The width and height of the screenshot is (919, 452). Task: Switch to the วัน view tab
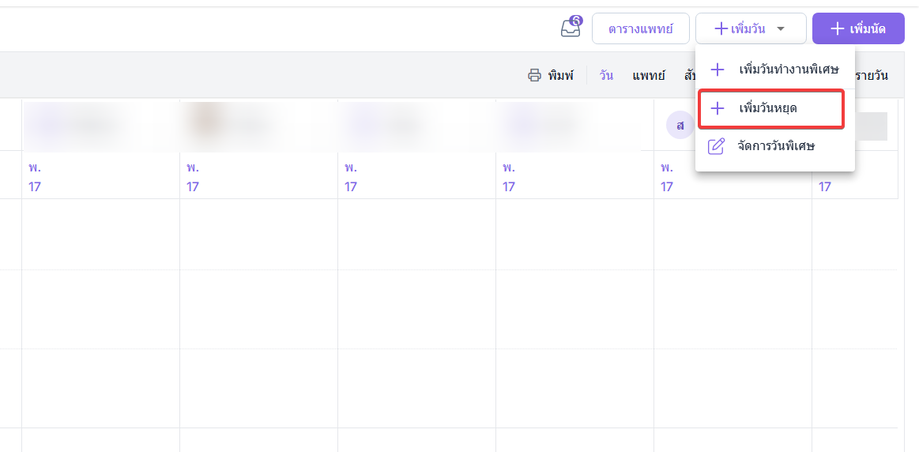(x=606, y=75)
